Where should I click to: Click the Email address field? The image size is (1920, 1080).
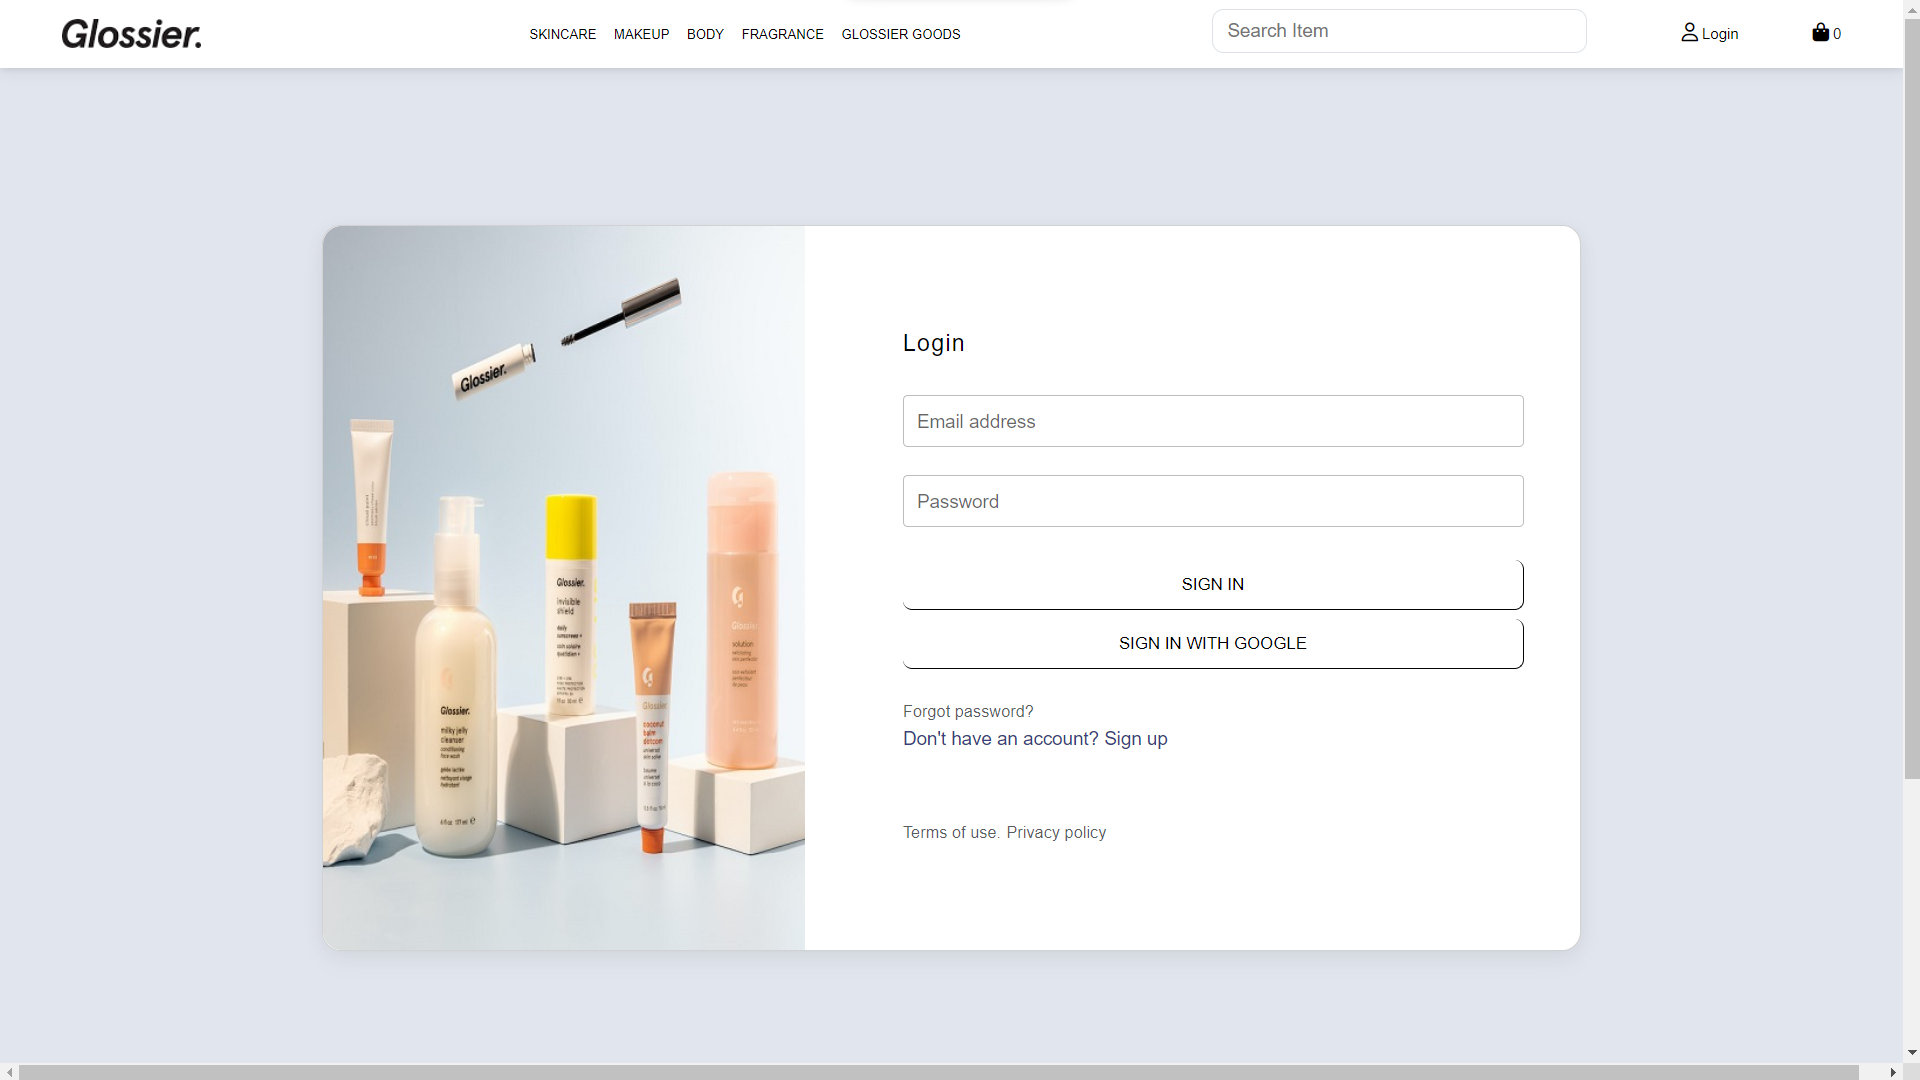[1212, 421]
